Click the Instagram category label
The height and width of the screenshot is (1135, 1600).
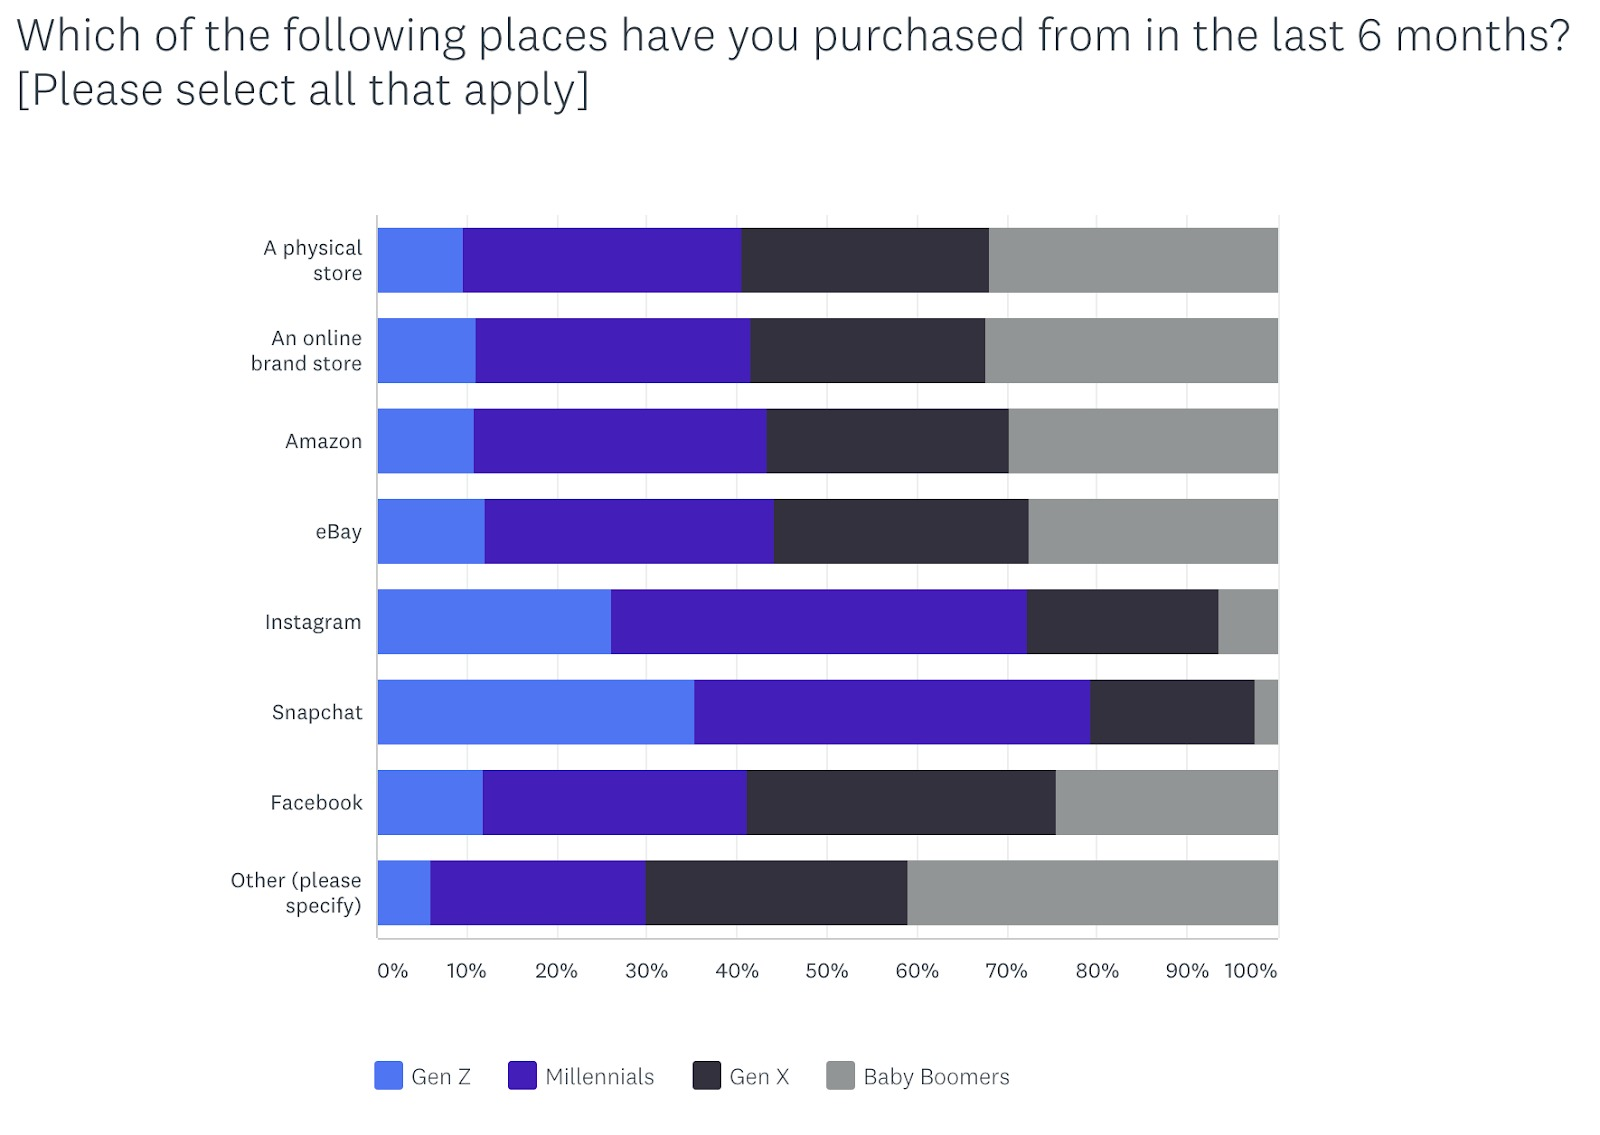313,622
